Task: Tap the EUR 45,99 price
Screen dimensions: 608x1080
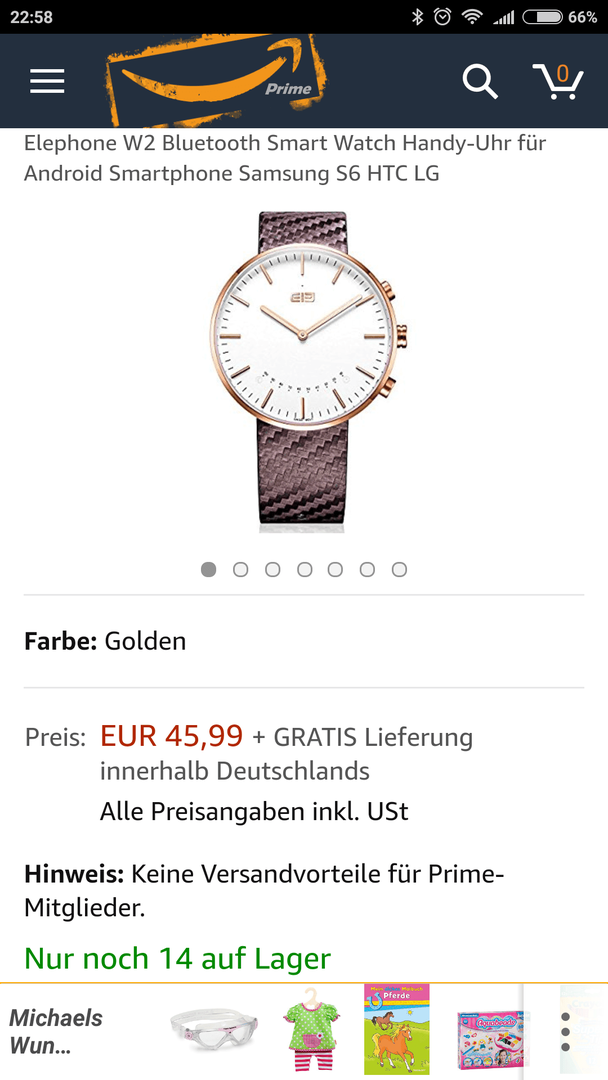Action: pyautogui.click(x=171, y=736)
